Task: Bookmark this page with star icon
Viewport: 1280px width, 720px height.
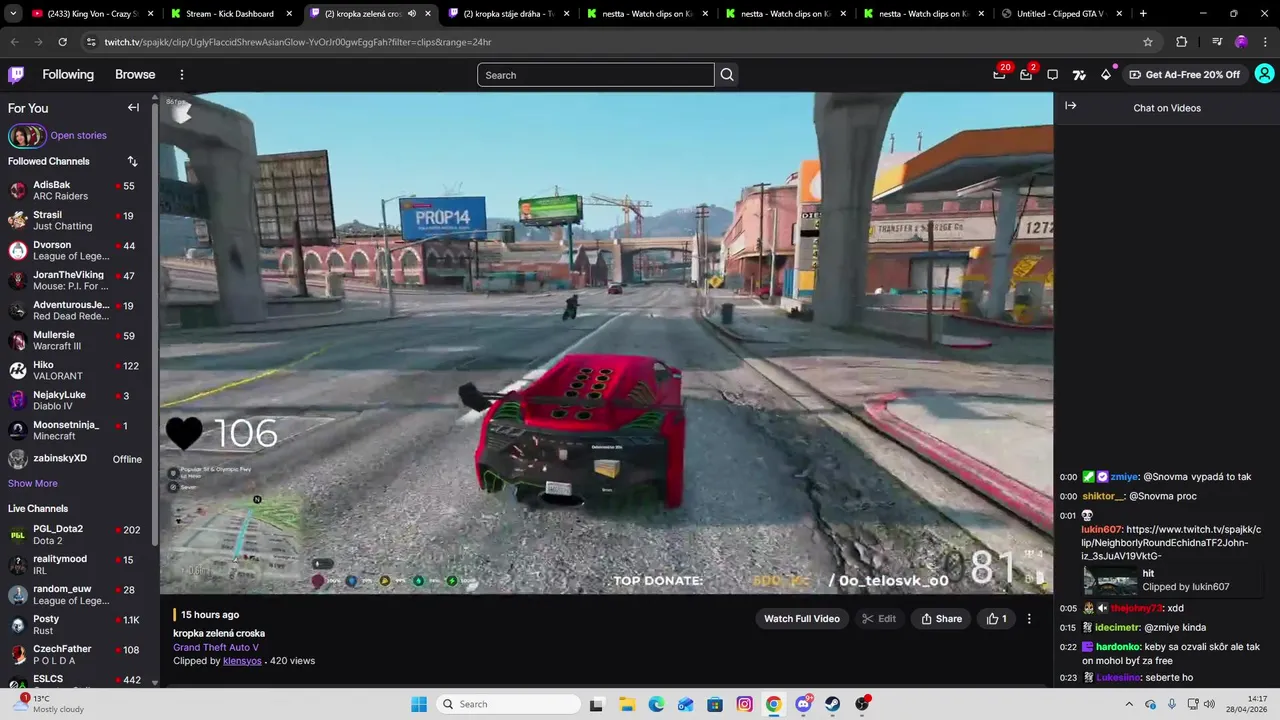Action: [x=1148, y=42]
